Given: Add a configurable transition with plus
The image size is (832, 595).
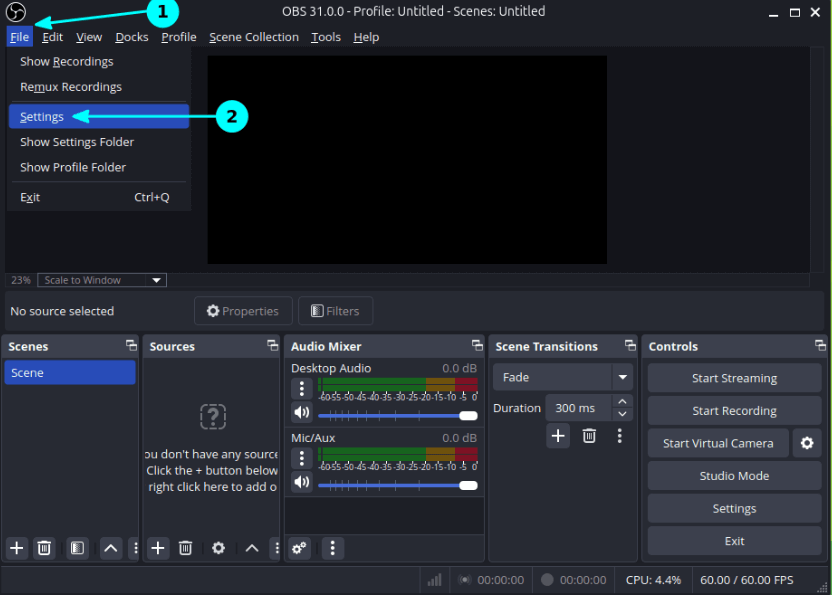Looking at the screenshot, I should (x=558, y=436).
